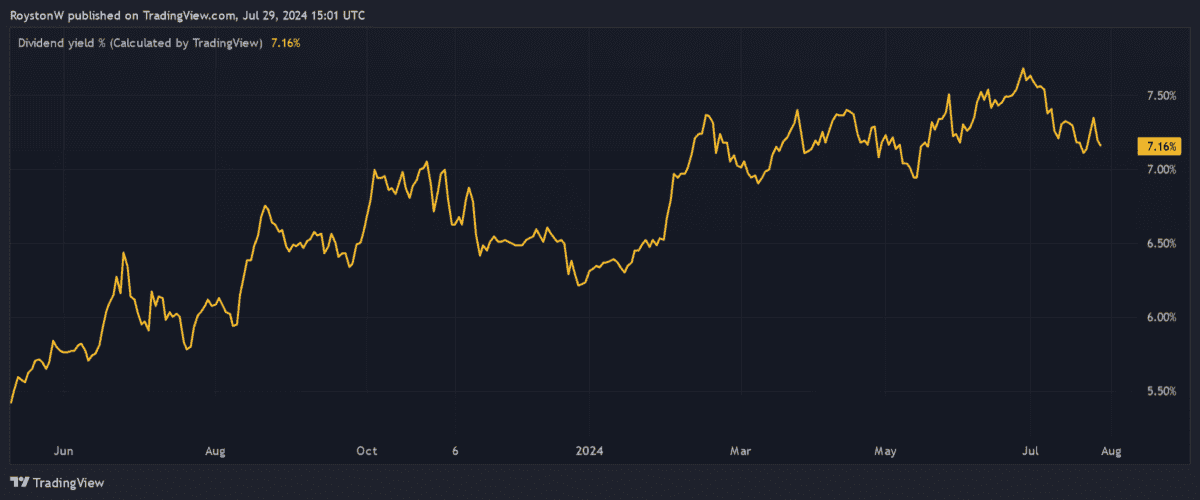This screenshot has height=500, width=1200.
Task: Select the 6.50% y-axis label
Action: pyautogui.click(x=1160, y=244)
